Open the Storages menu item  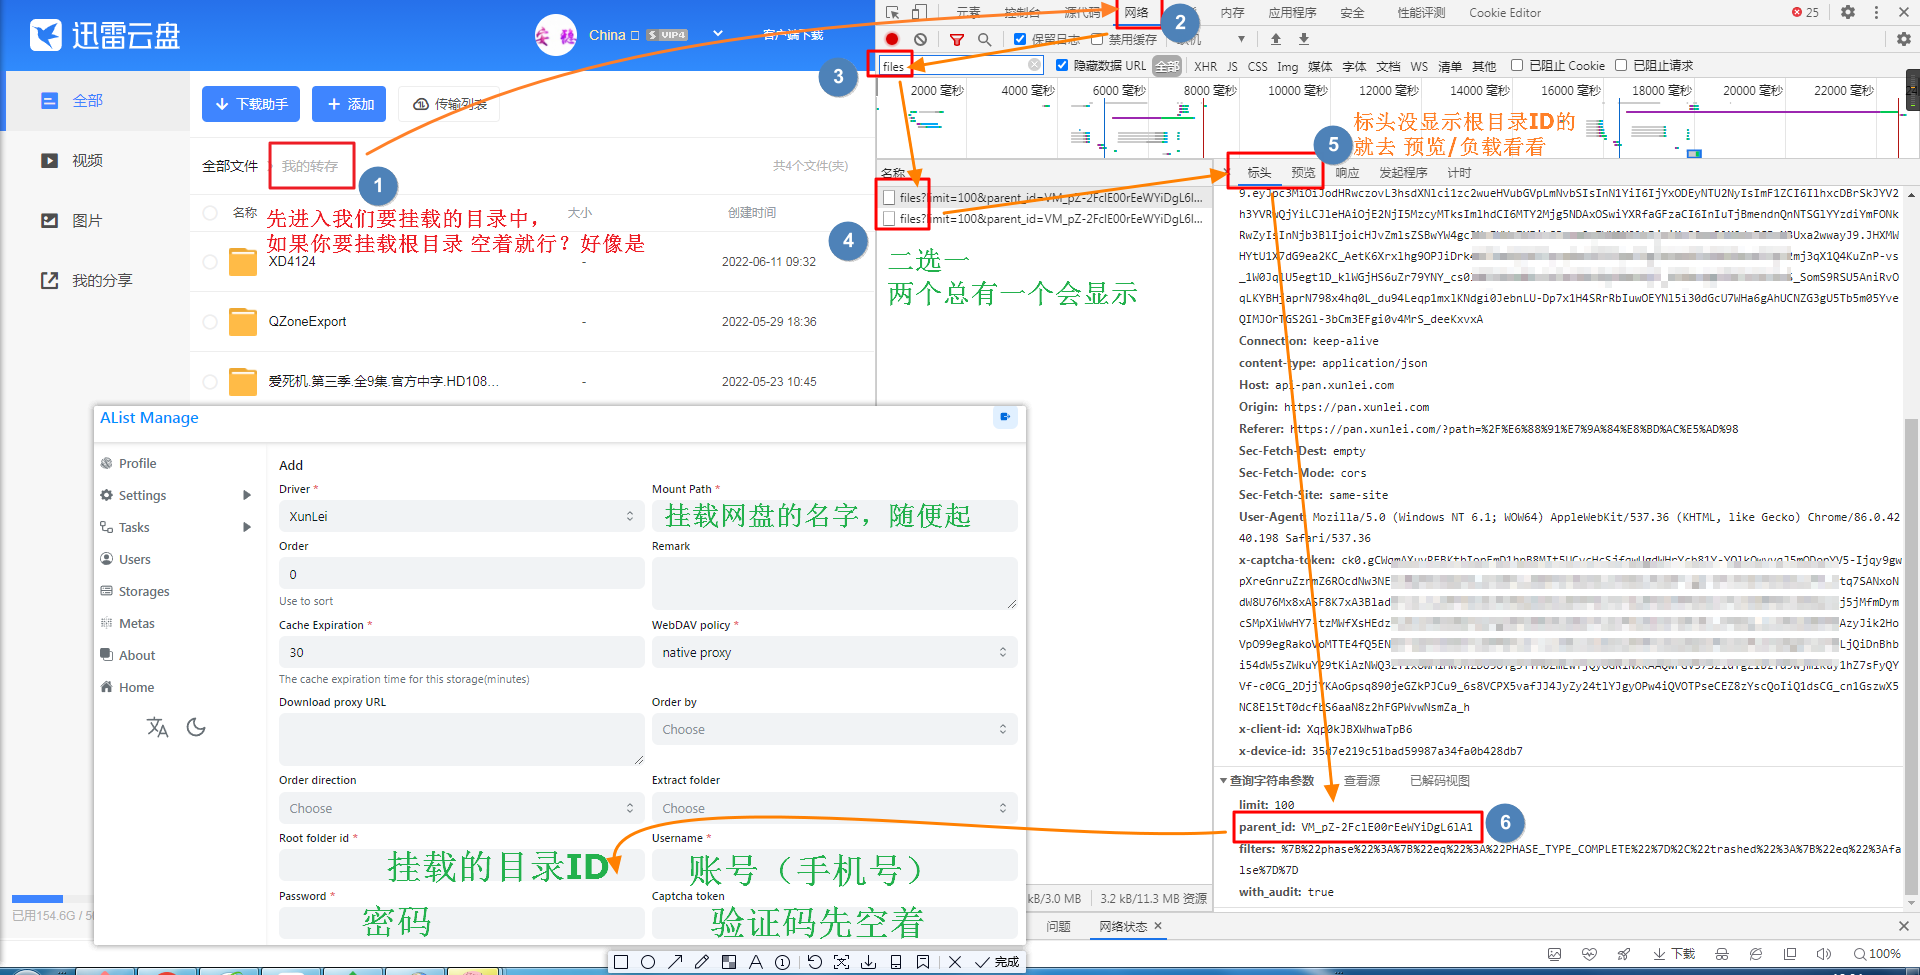(144, 591)
